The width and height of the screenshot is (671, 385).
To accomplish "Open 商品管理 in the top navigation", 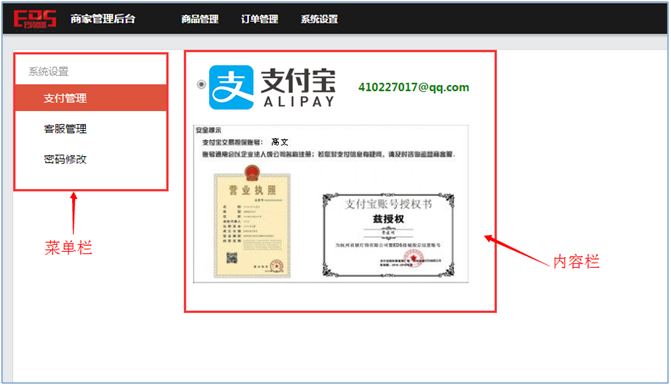I will [x=200, y=19].
